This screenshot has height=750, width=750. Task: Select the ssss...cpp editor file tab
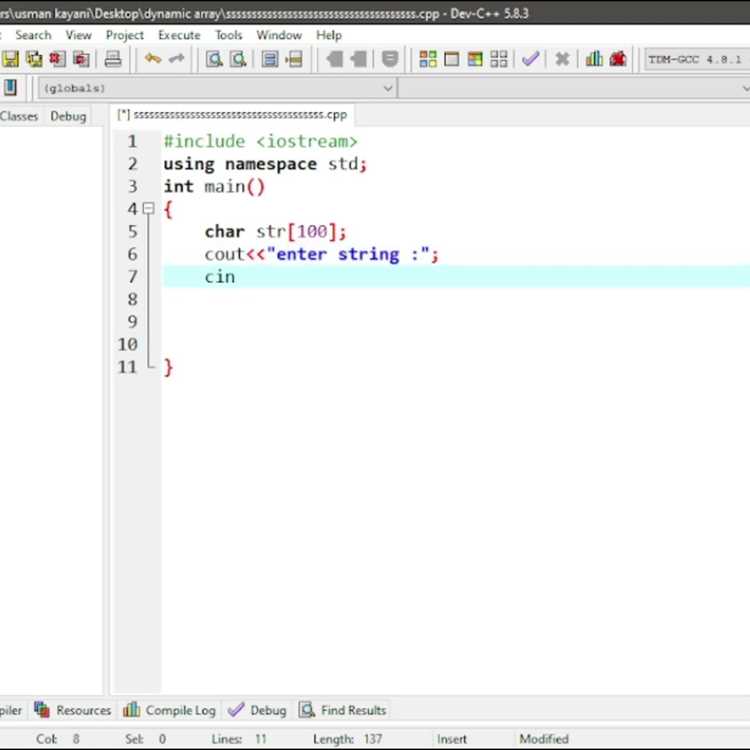click(232, 115)
